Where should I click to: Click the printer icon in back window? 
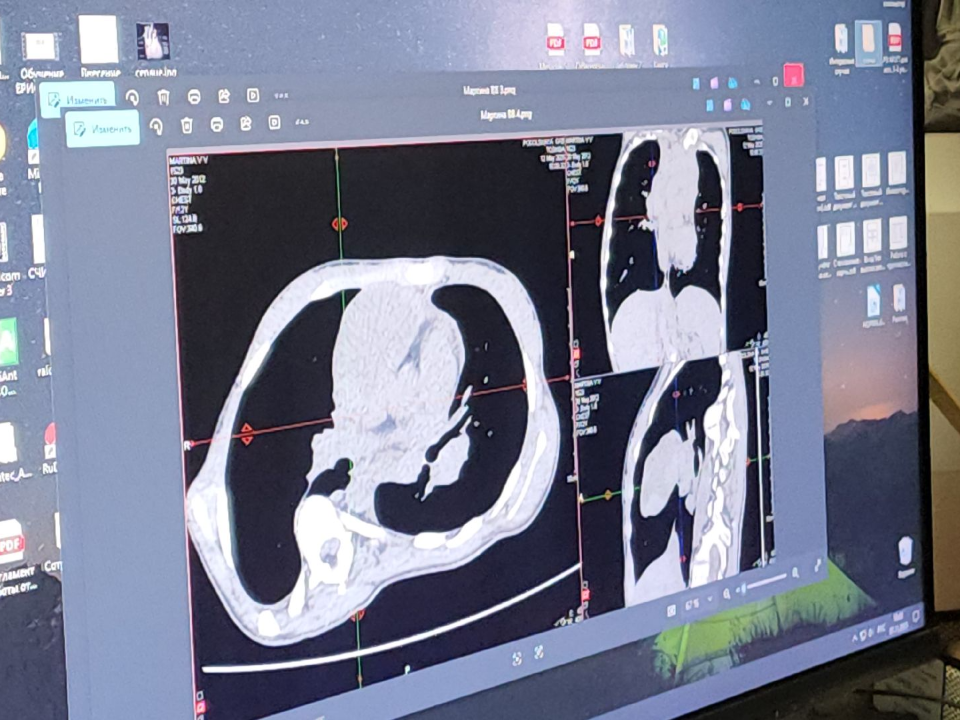[x=194, y=96]
